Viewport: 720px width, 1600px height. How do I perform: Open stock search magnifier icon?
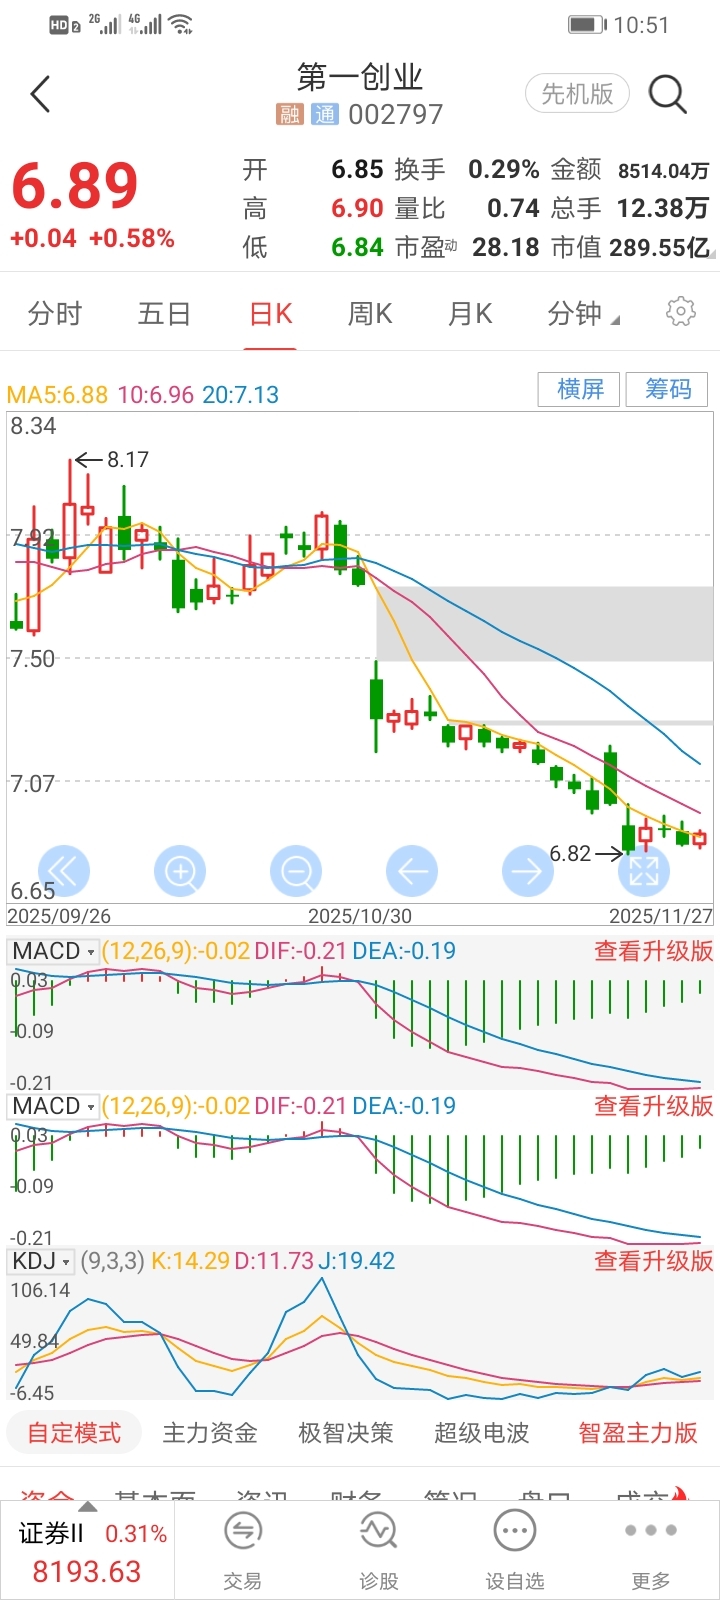pyautogui.click(x=667, y=95)
